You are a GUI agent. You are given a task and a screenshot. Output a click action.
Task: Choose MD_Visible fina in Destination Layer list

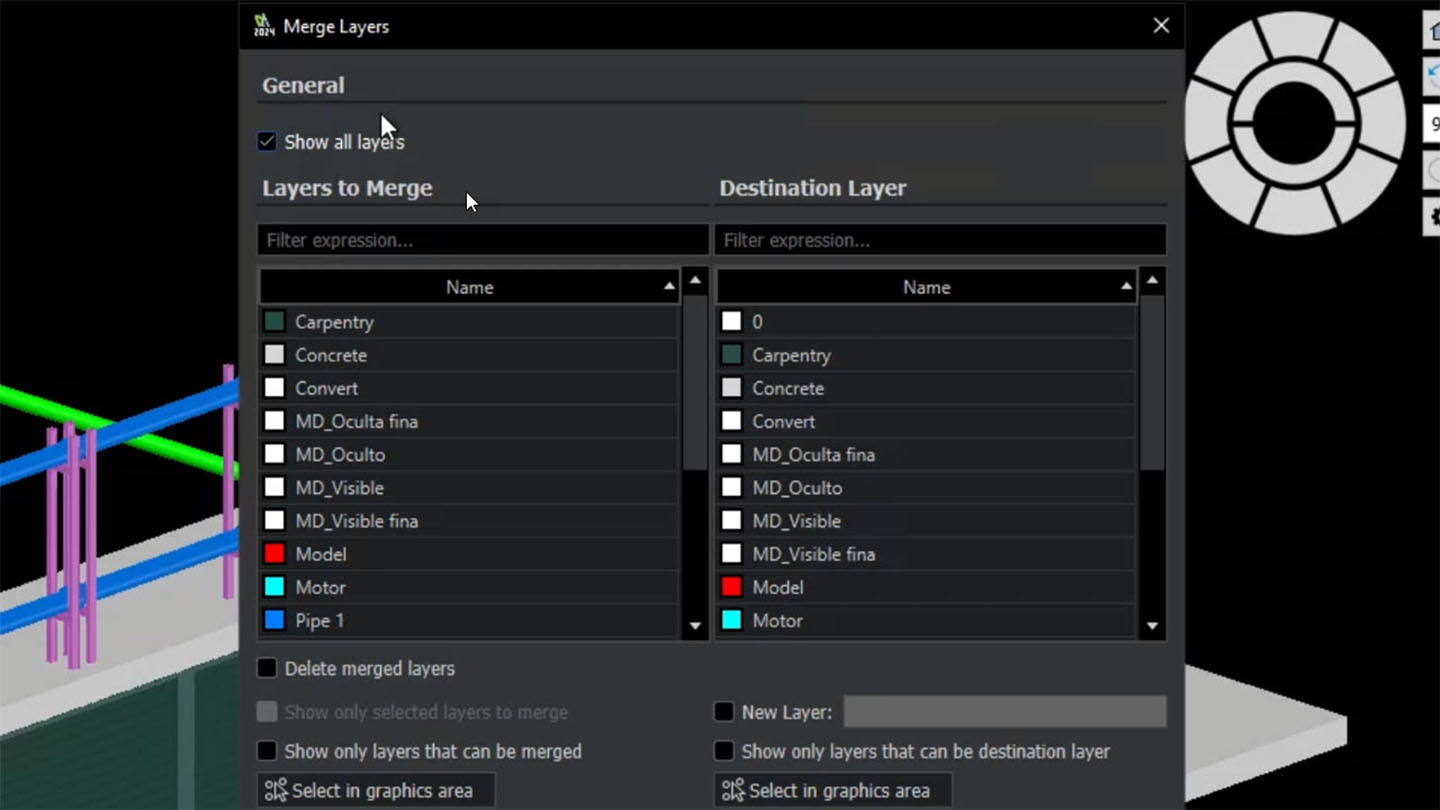[x=926, y=554]
